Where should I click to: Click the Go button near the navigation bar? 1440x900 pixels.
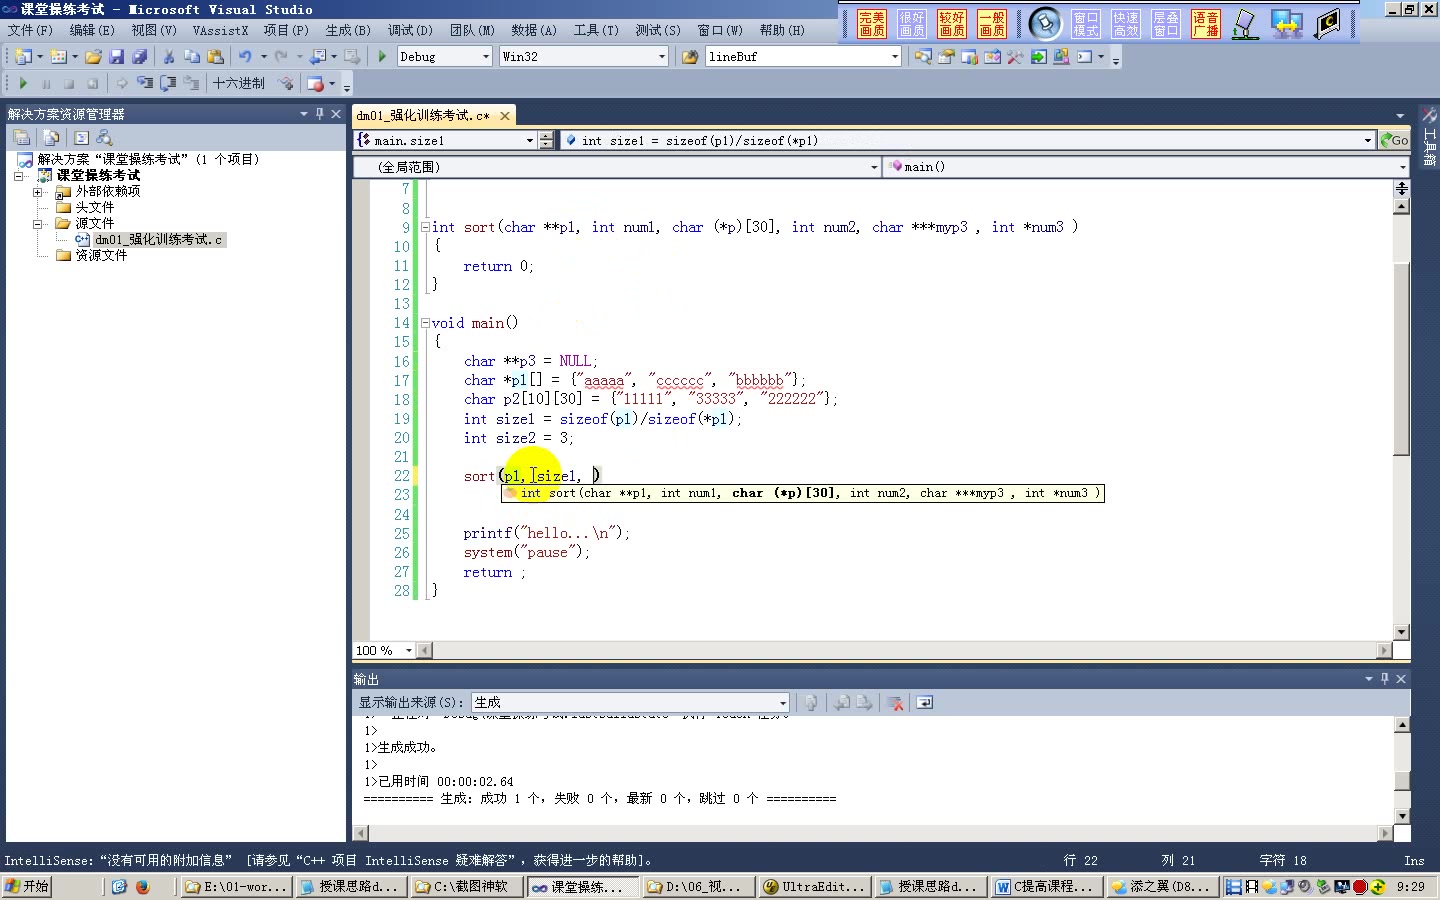click(x=1396, y=140)
